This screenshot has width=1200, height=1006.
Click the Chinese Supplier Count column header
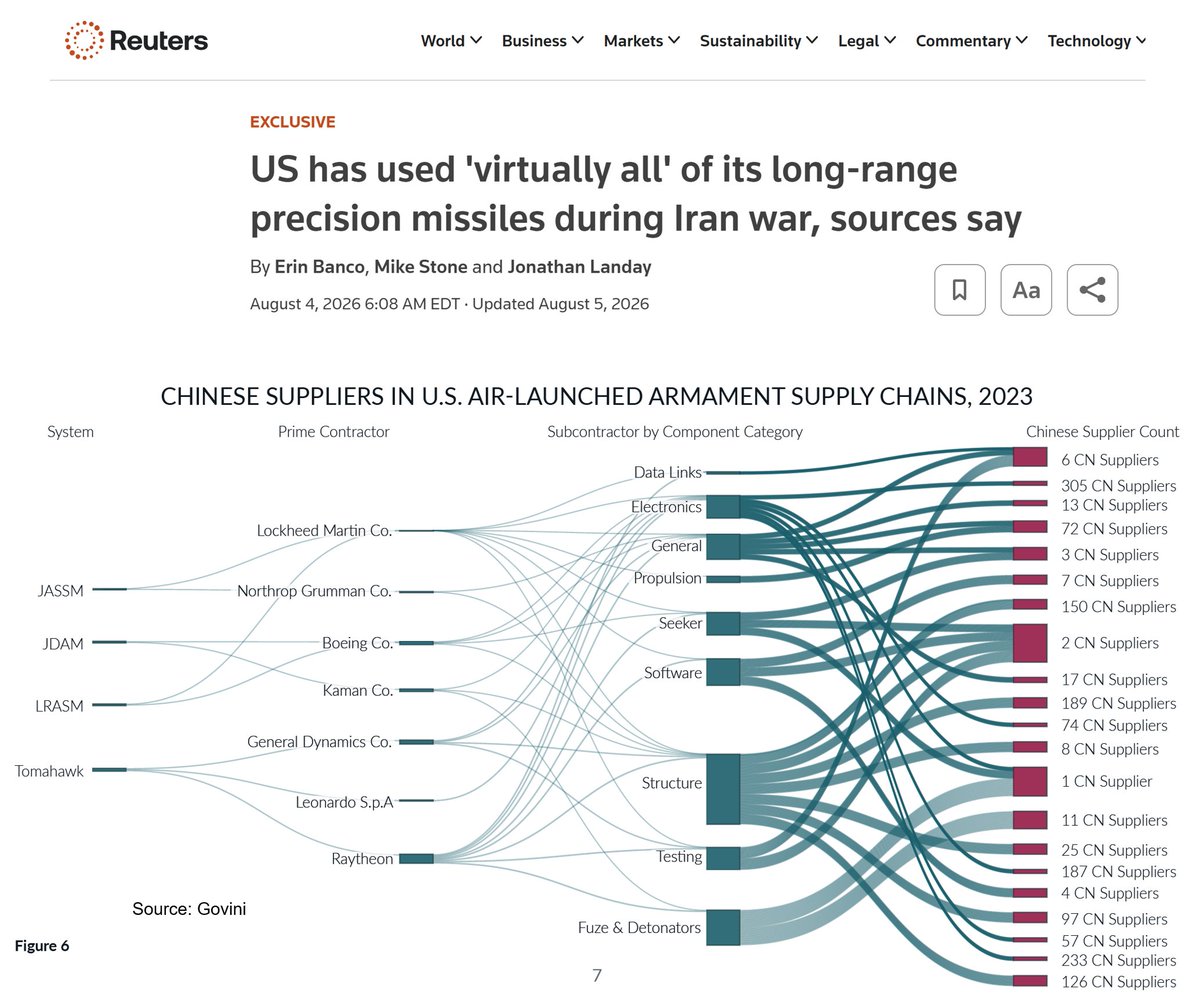click(1103, 432)
